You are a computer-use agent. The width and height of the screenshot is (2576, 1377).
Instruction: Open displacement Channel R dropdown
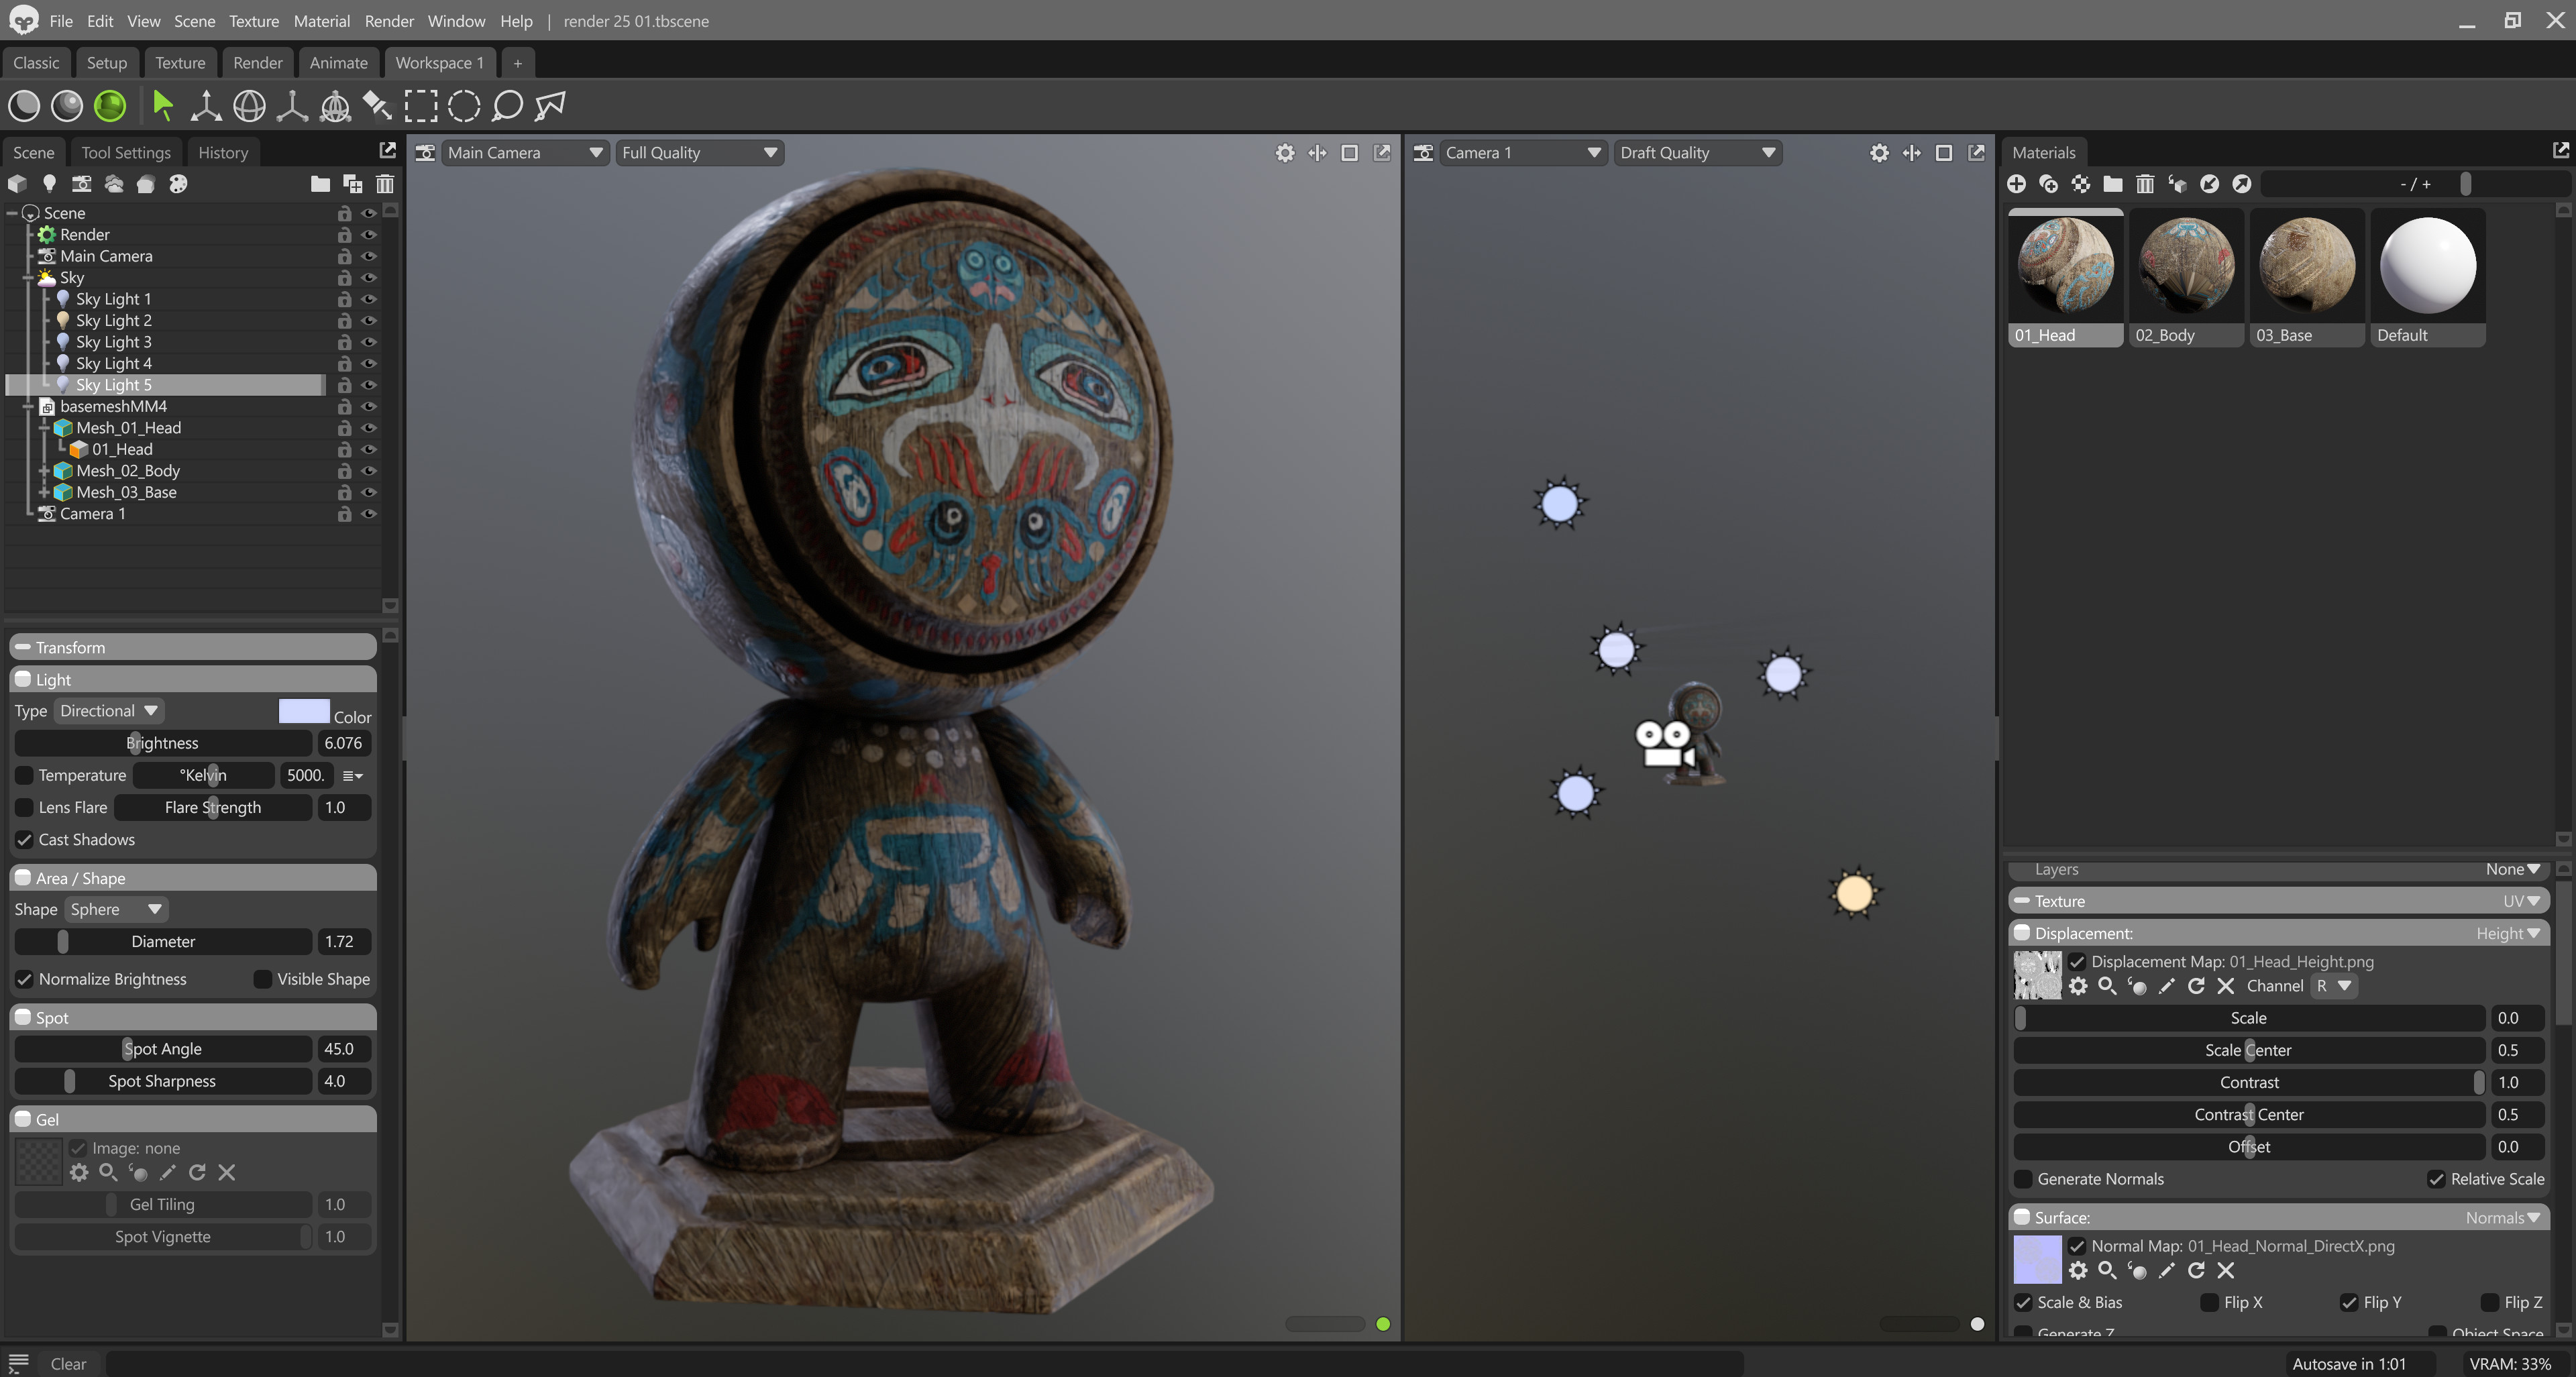[x=2333, y=986]
